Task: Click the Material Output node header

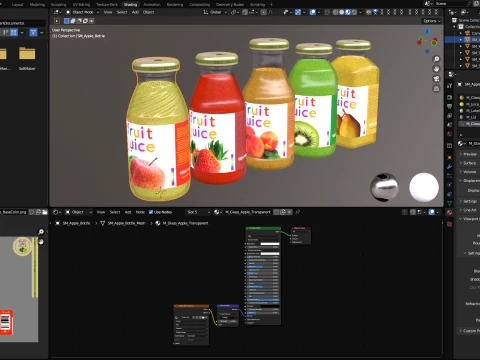Action: [300, 228]
